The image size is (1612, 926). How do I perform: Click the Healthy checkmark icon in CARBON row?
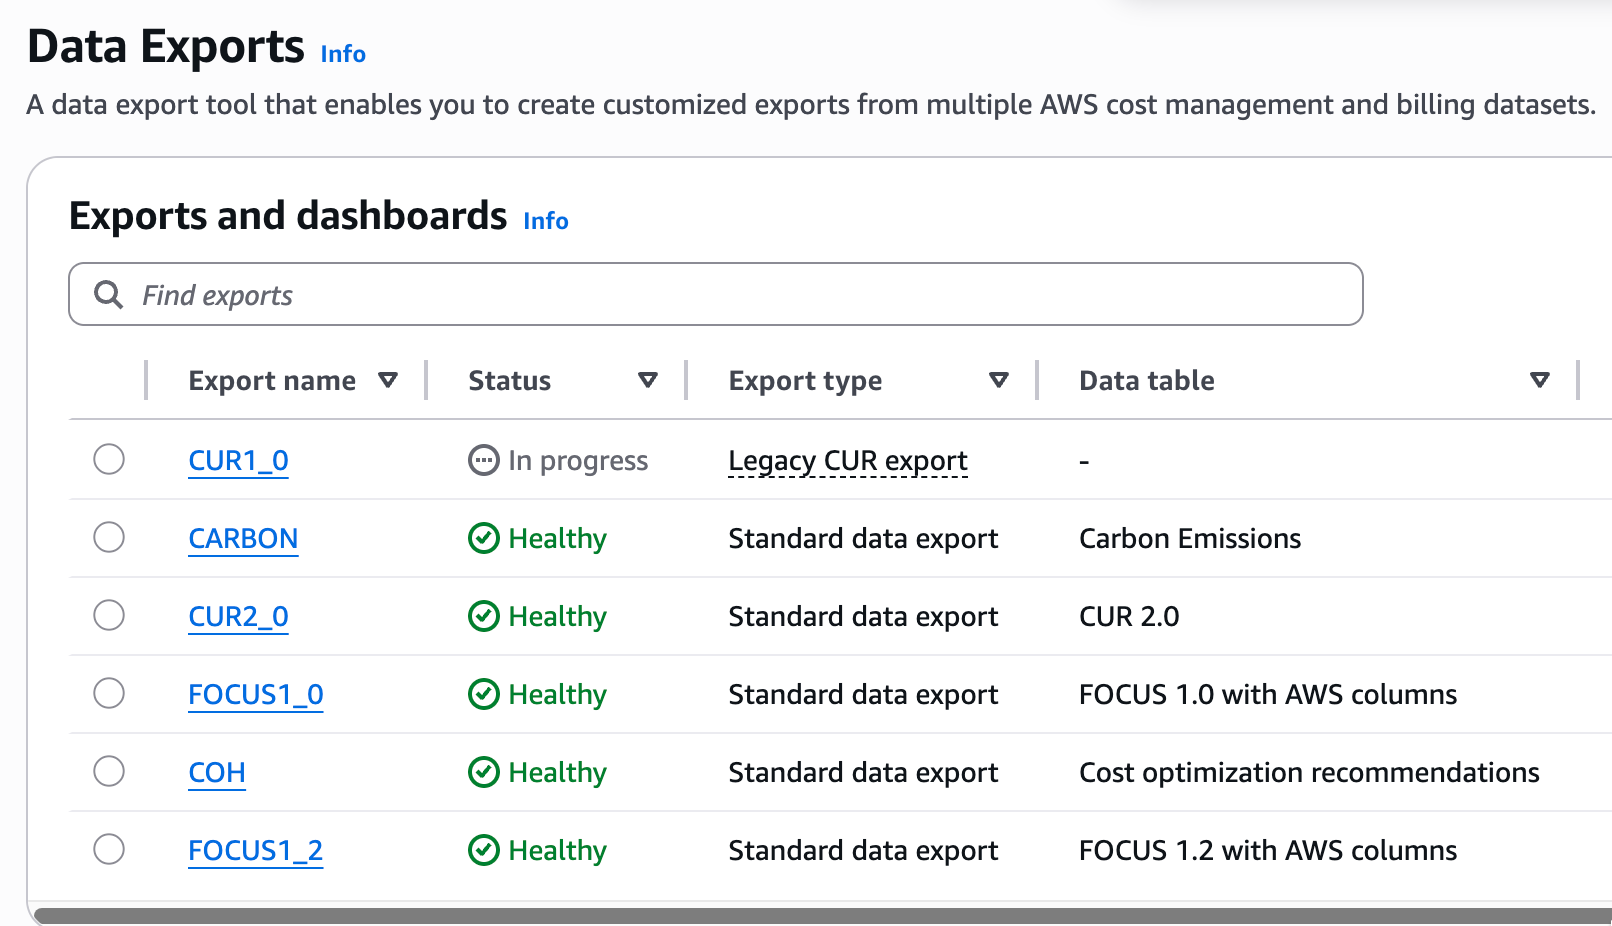click(484, 538)
